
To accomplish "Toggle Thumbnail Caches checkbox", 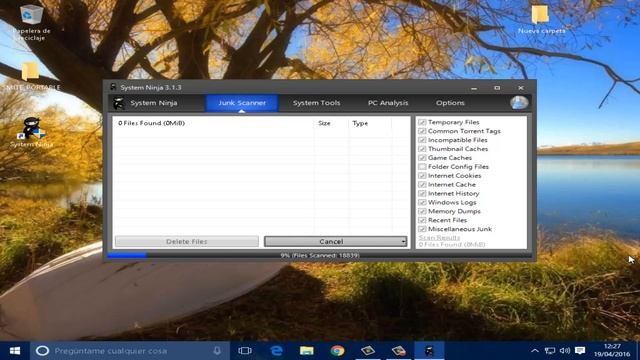I will point(422,149).
